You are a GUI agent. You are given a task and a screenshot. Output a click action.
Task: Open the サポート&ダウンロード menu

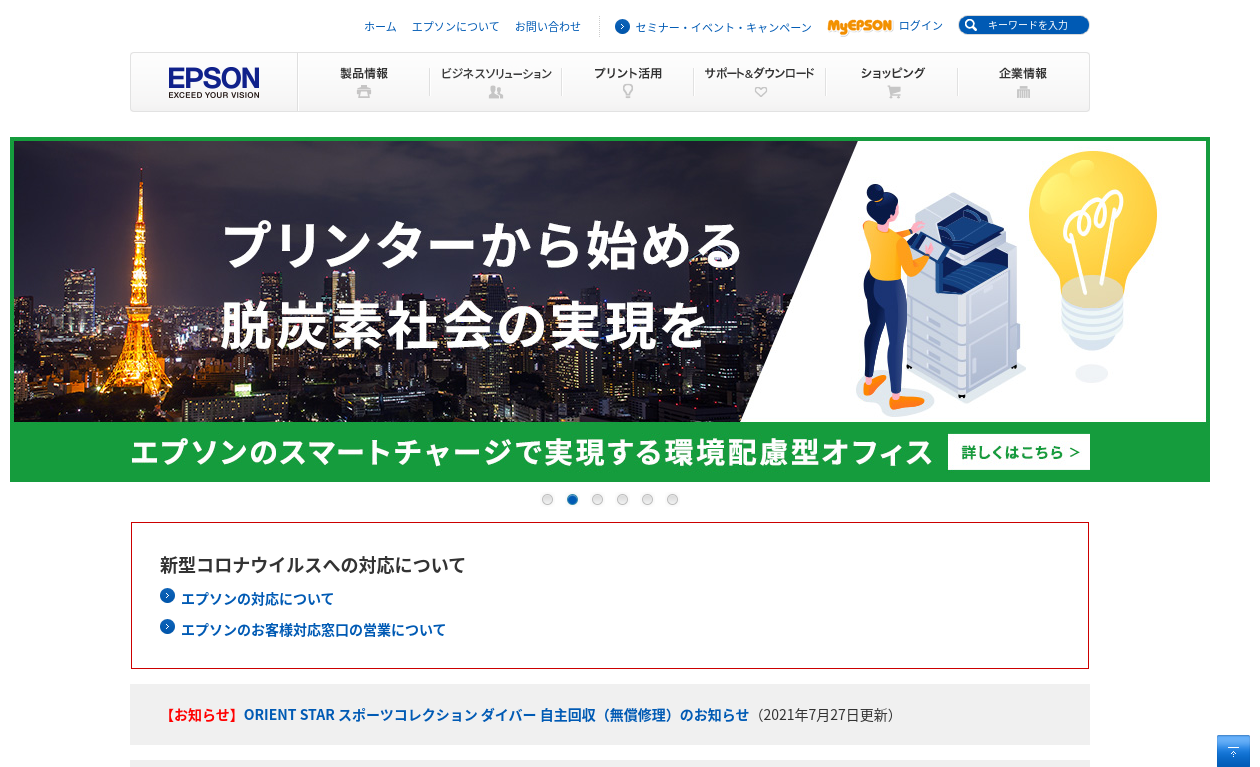760,82
